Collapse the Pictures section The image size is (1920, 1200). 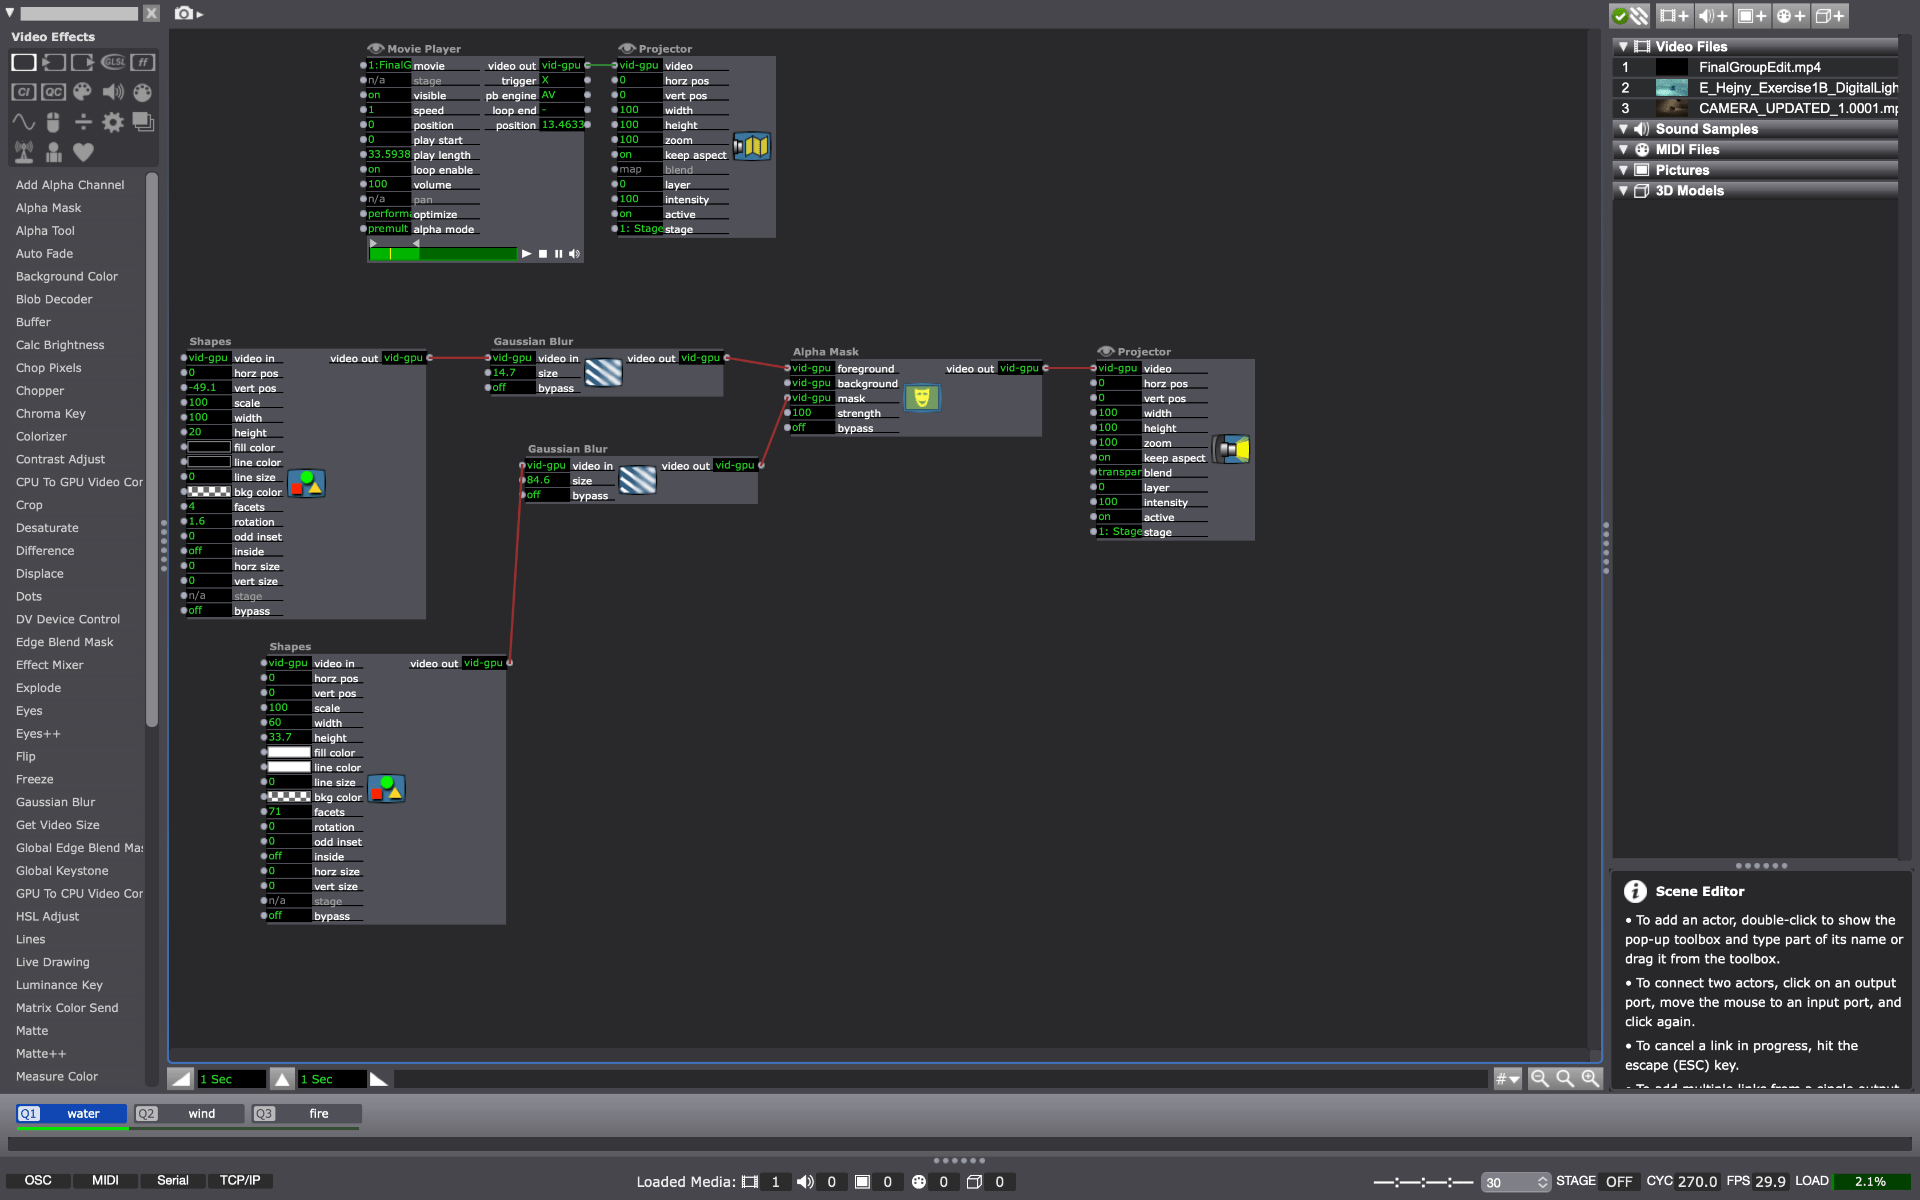(1623, 170)
